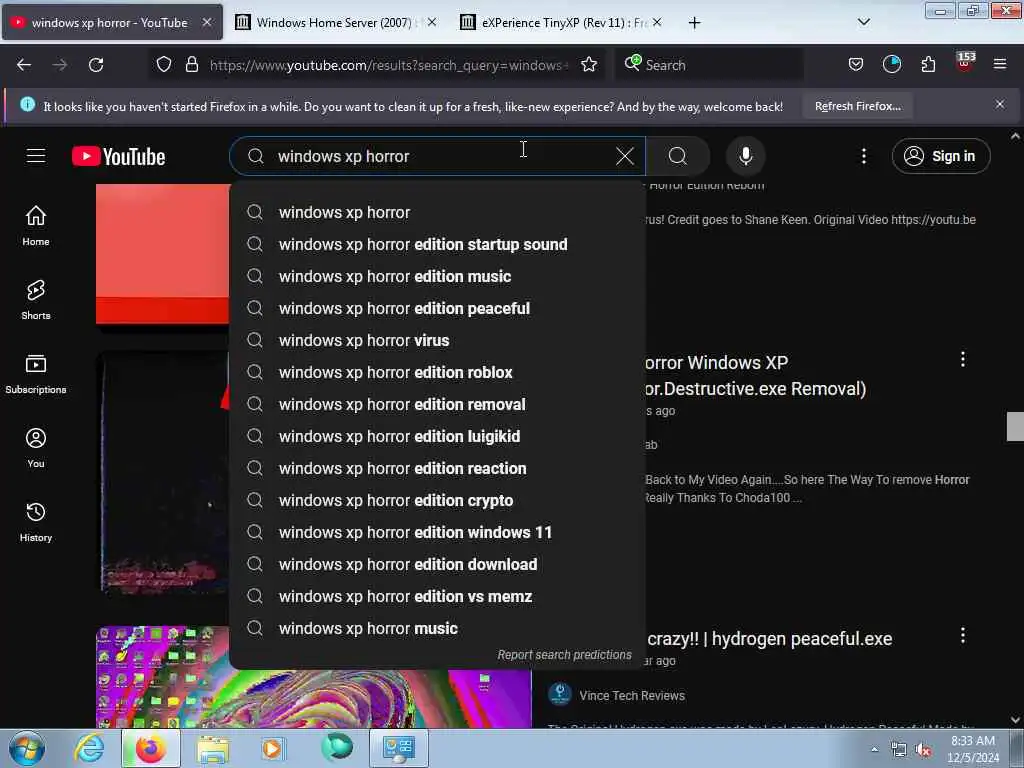Click the muted volume tray icon
This screenshot has width=1024, height=768.
point(923,750)
